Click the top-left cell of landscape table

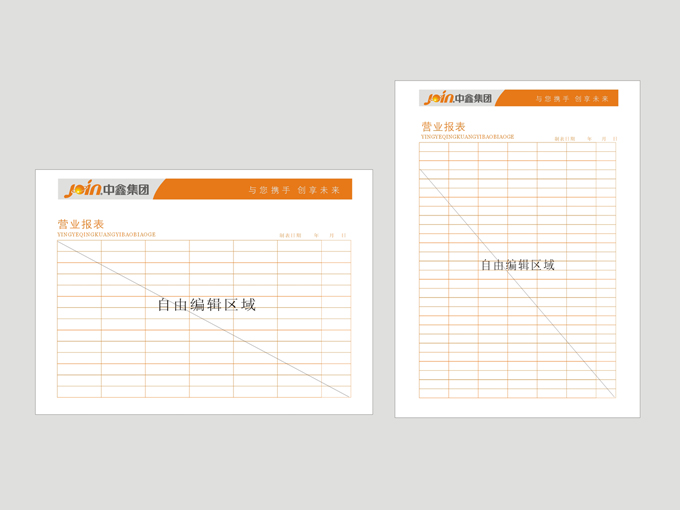click(79, 246)
